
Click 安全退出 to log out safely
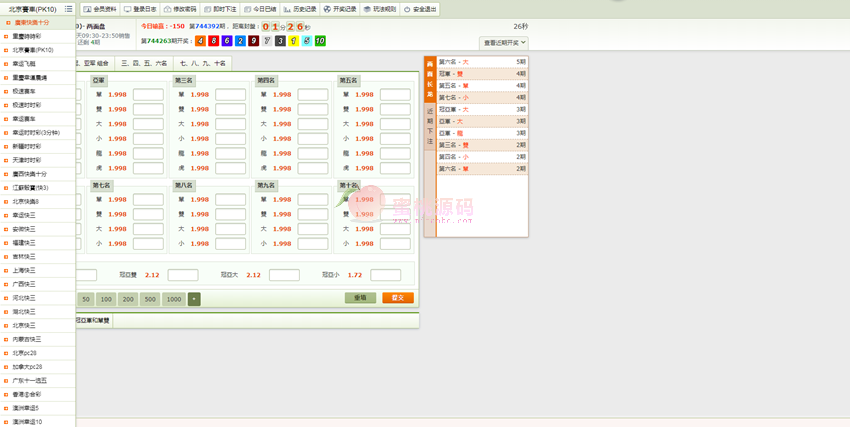click(x=420, y=8)
